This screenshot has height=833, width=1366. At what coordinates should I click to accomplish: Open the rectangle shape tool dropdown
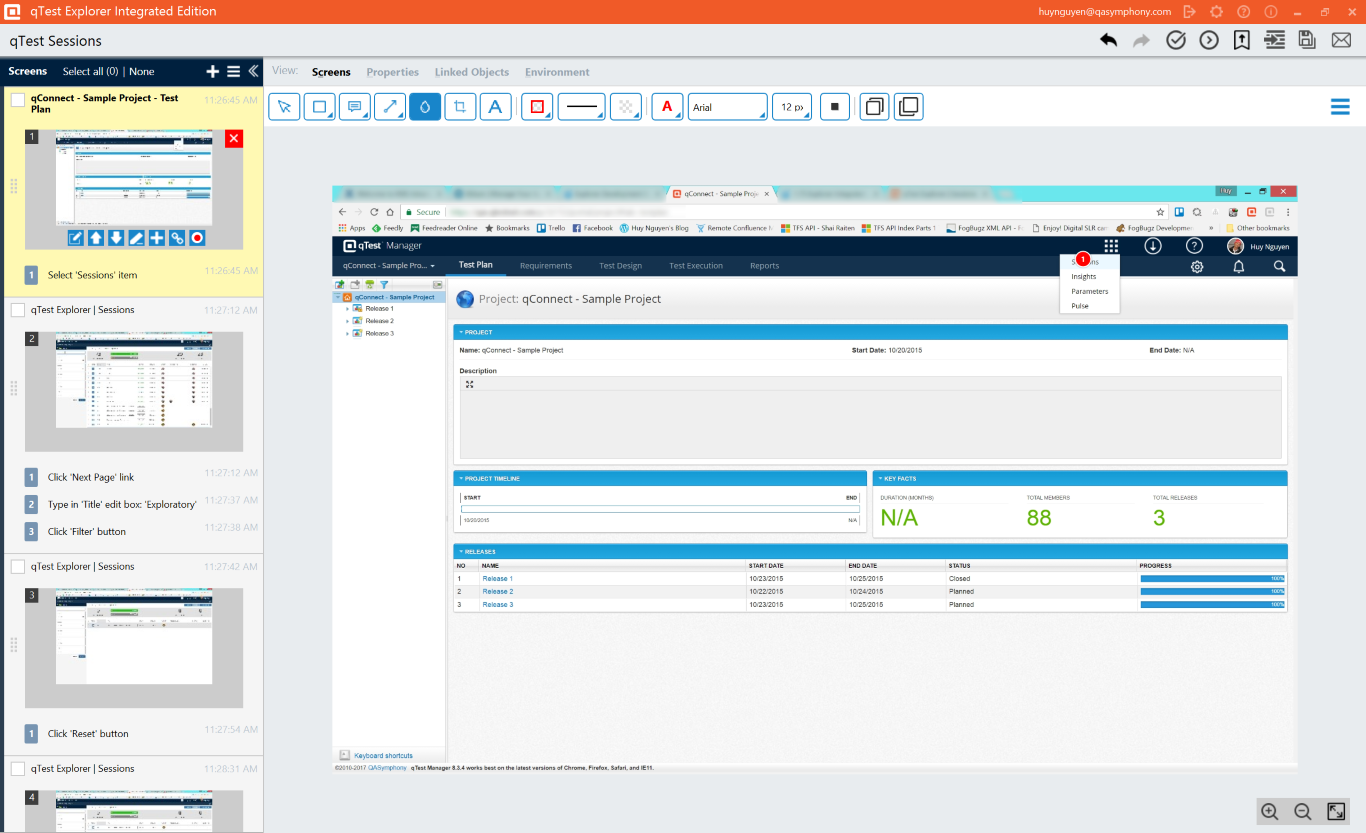click(x=320, y=106)
